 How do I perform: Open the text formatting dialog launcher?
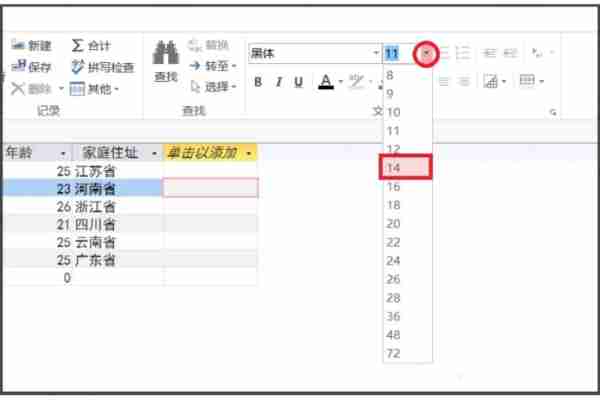coord(553,112)
